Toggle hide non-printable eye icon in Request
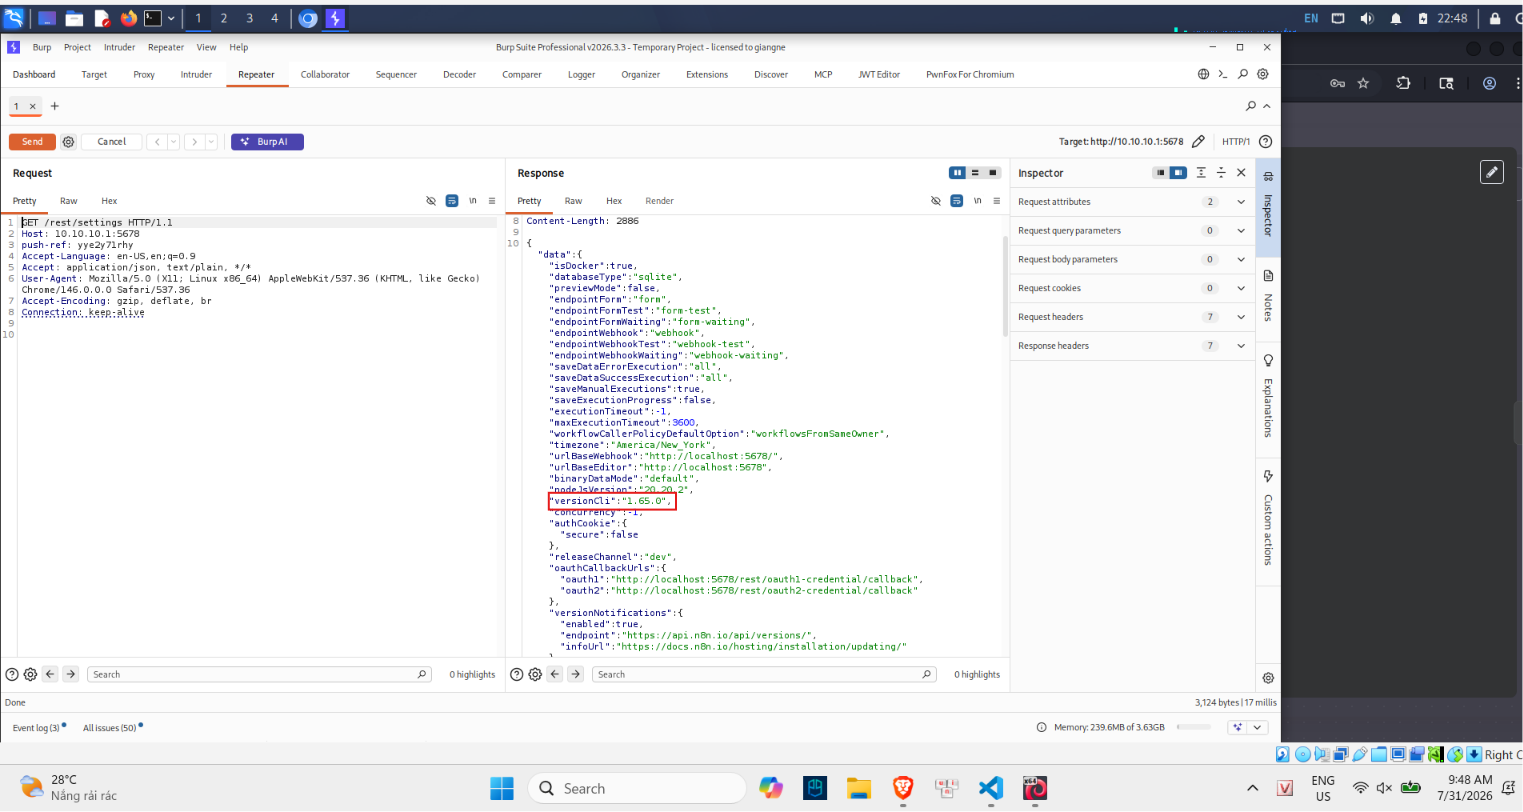The image size is (1523, 812). coord(431,201)
